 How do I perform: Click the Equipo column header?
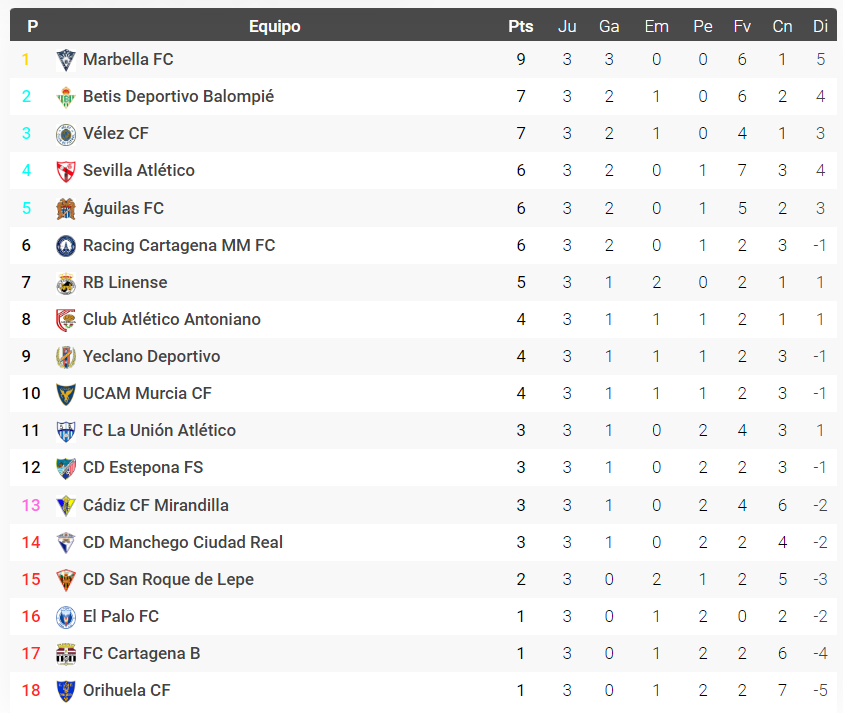pyautogui.click(x=274, y=27)
